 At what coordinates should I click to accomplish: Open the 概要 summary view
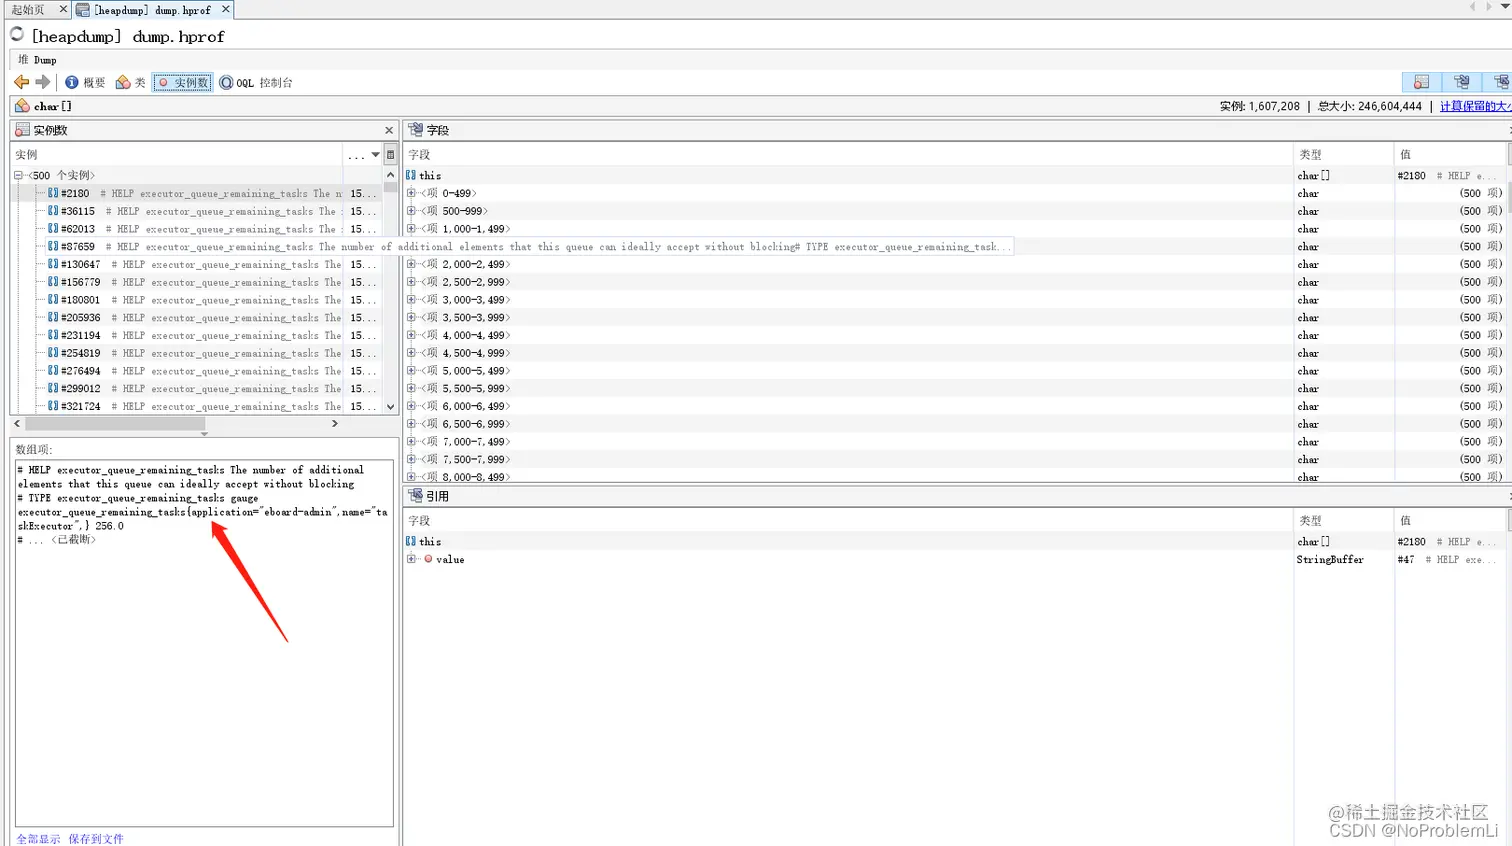85,82
